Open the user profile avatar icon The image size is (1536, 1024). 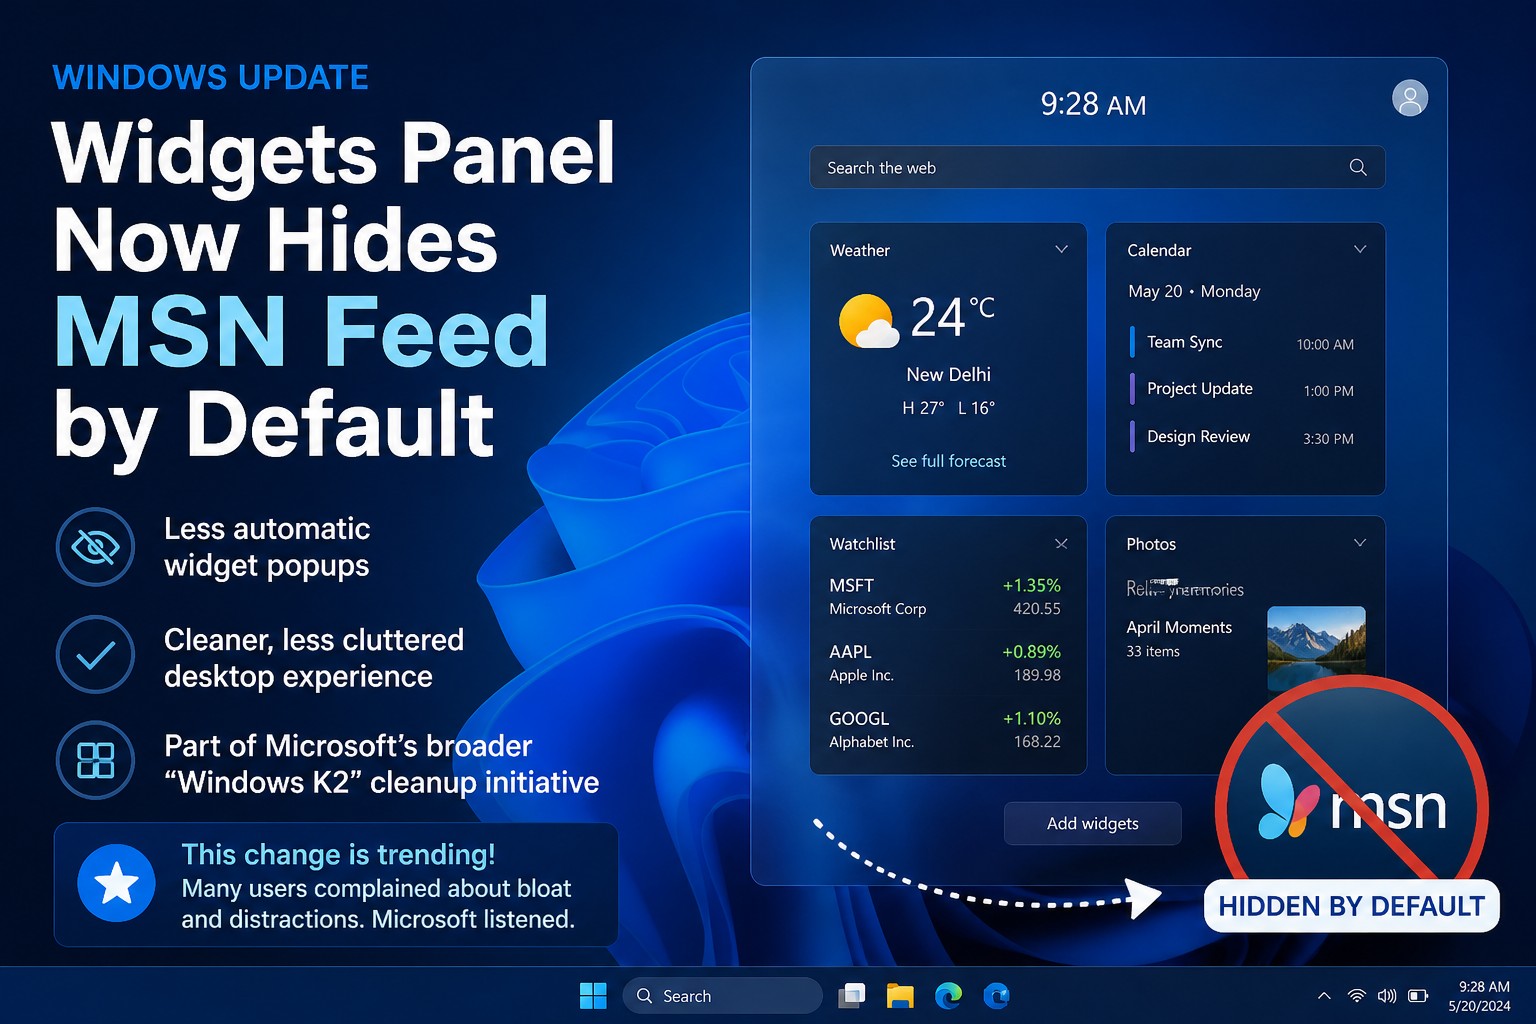[1410, 98]
